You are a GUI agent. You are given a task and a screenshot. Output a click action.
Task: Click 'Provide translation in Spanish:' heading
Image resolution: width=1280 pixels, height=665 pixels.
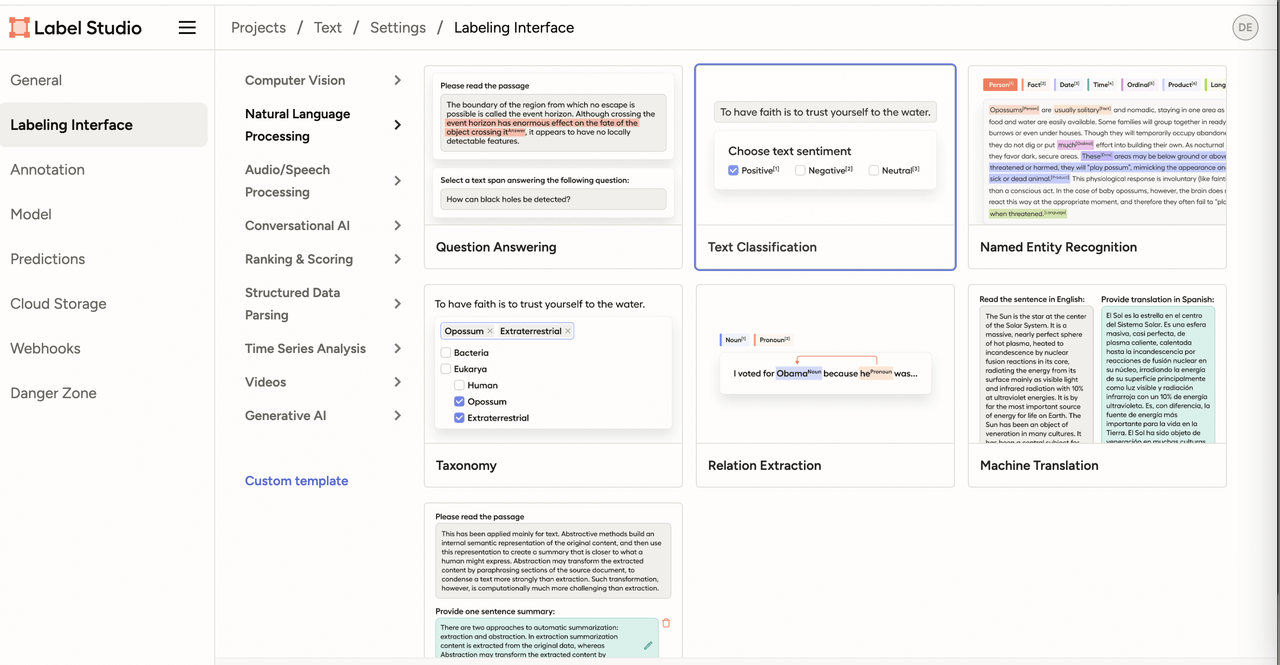pos(1157,299)
